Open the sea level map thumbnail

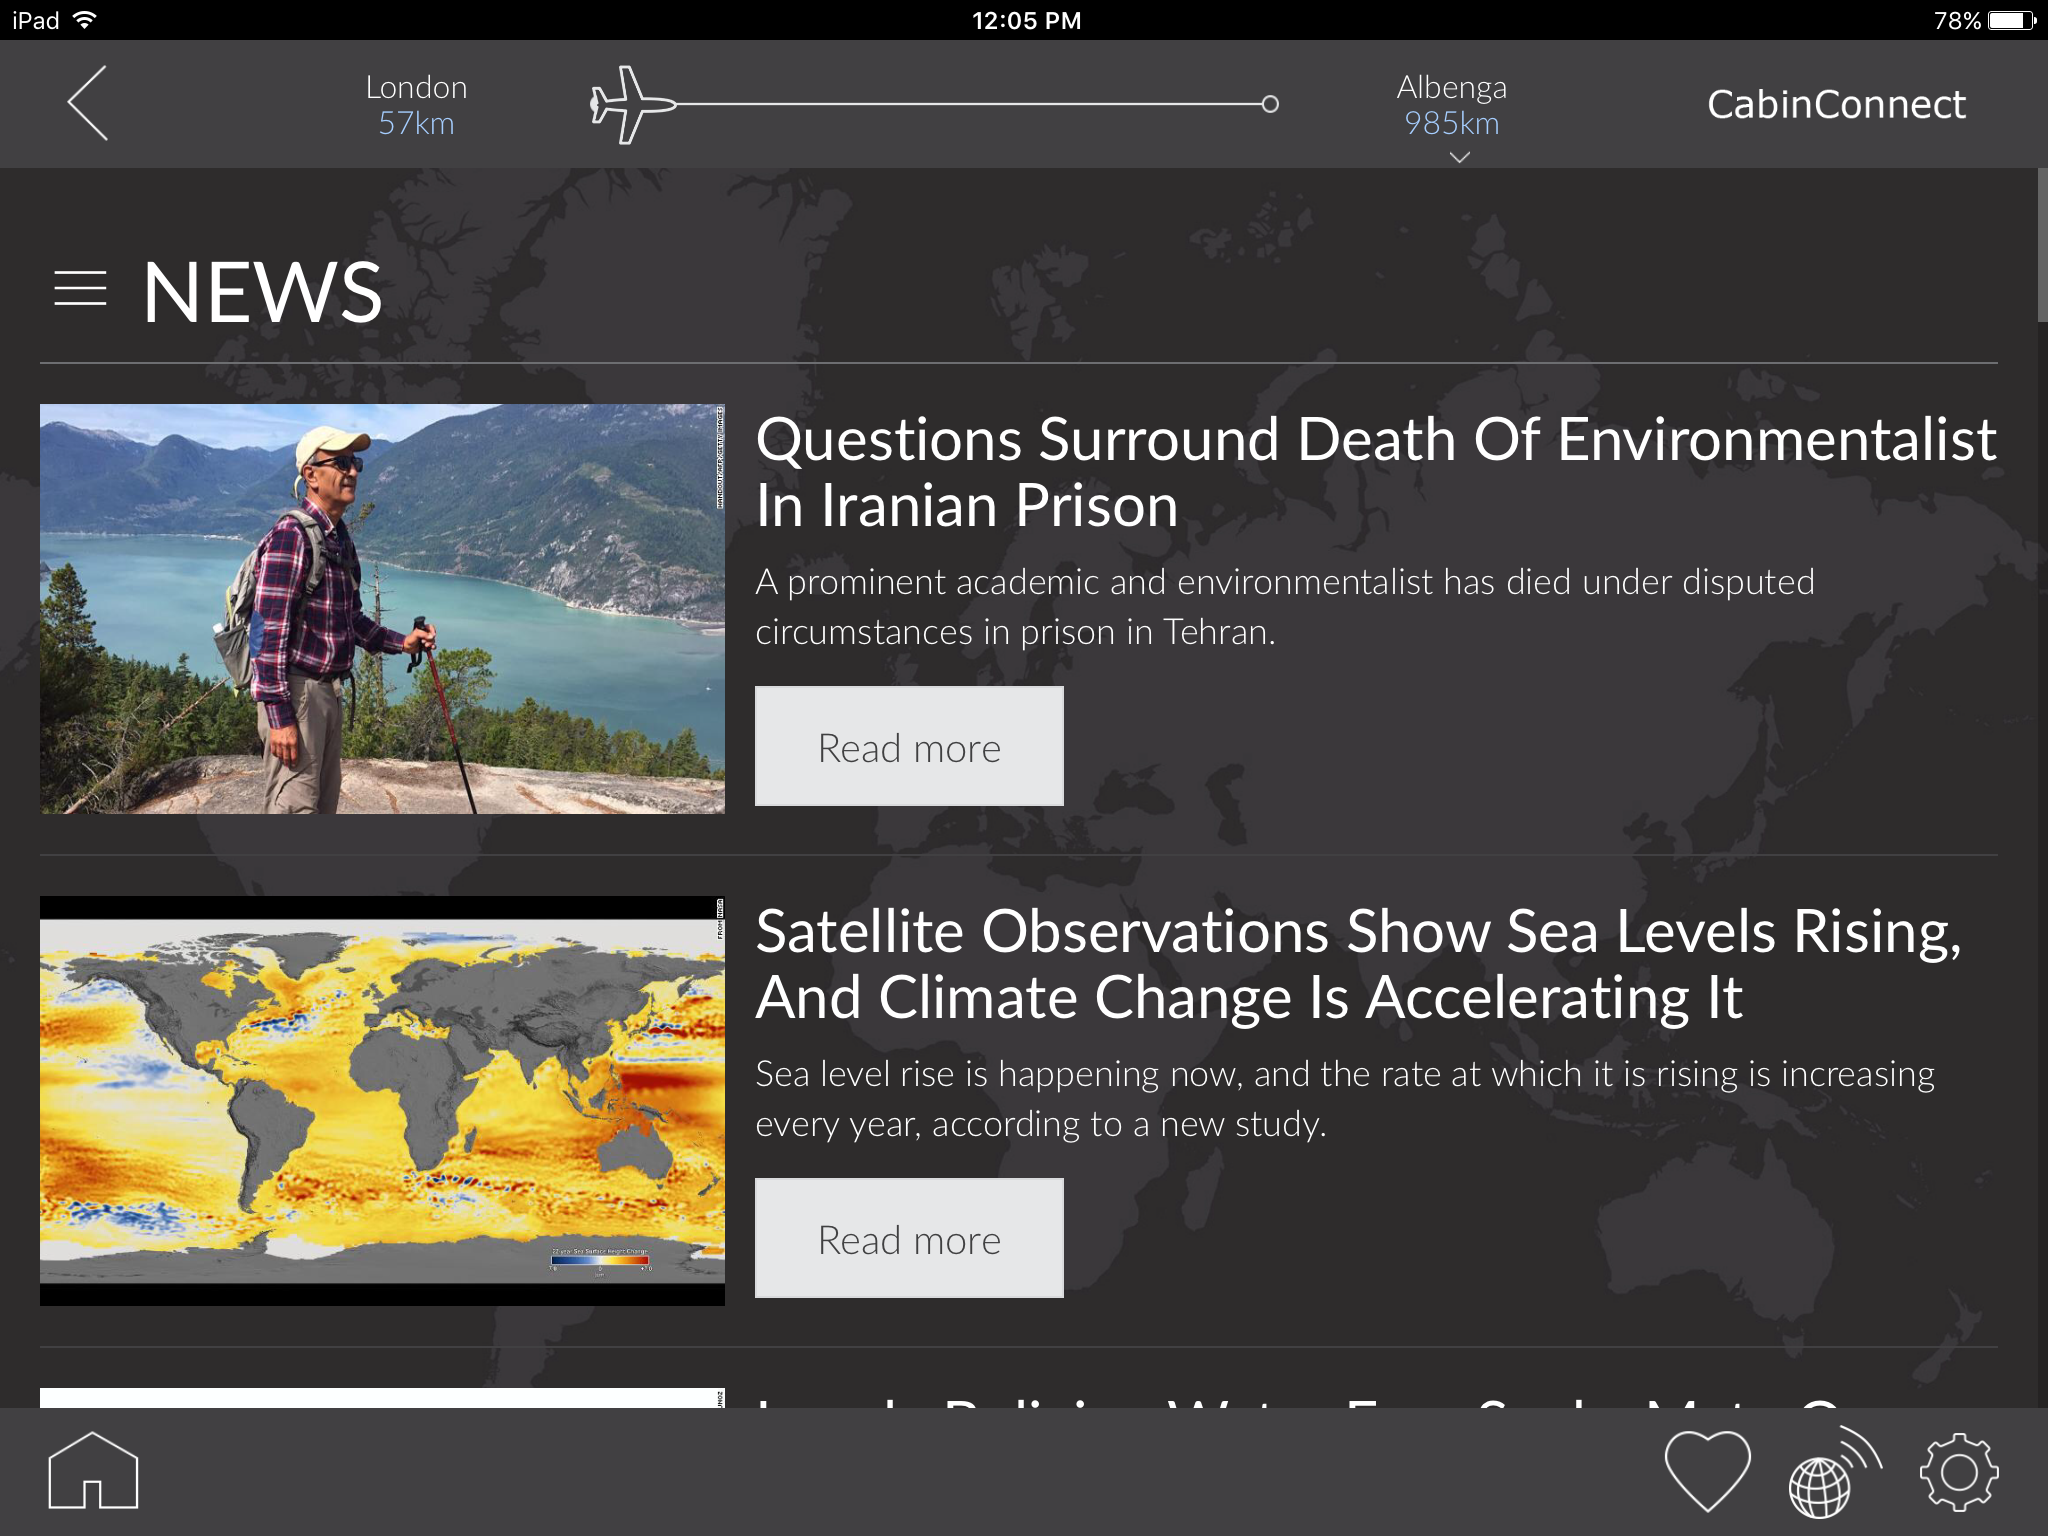(382, 1100)
